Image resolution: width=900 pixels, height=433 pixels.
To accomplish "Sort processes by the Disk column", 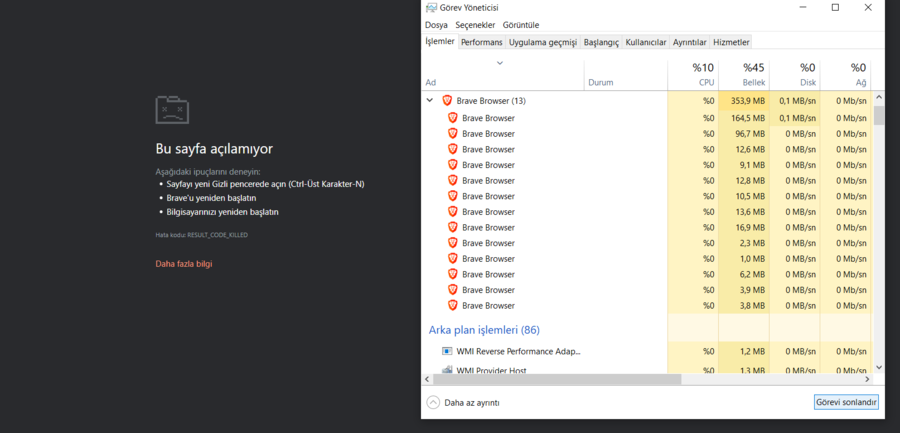I will click(x=795, y=75).
